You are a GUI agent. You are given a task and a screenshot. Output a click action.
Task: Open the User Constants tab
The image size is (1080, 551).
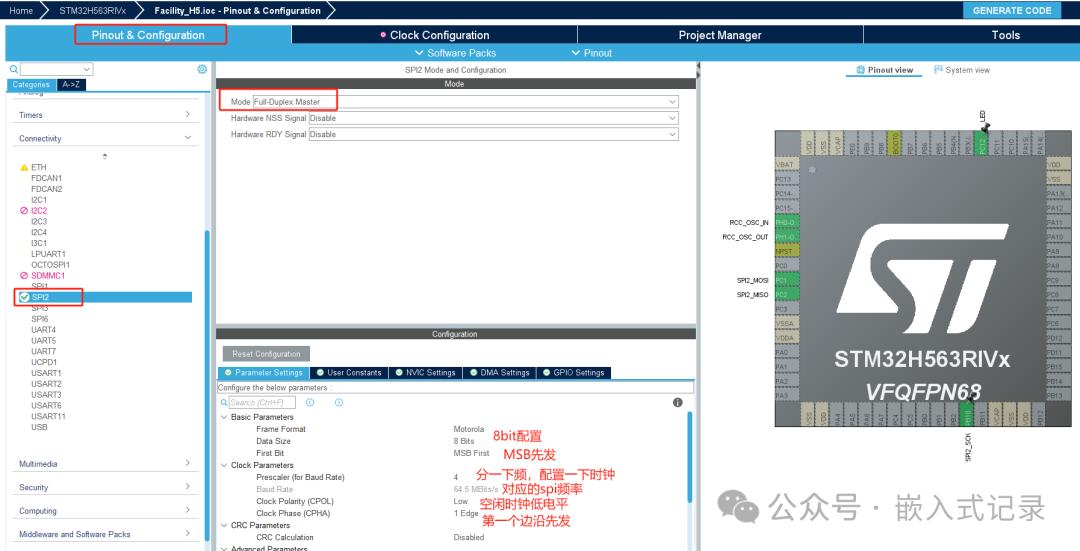(349, 373)
